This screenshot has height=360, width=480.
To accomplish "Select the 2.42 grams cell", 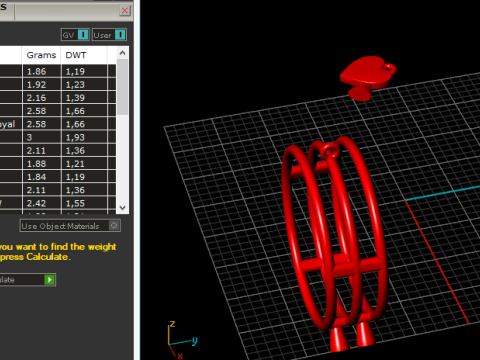I will pyautogui.click(x=42, y=203).
